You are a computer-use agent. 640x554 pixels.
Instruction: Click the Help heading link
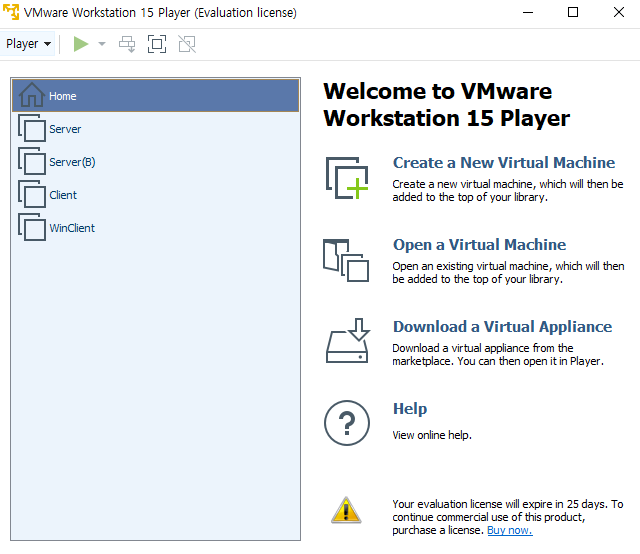(x=410, y=409)
